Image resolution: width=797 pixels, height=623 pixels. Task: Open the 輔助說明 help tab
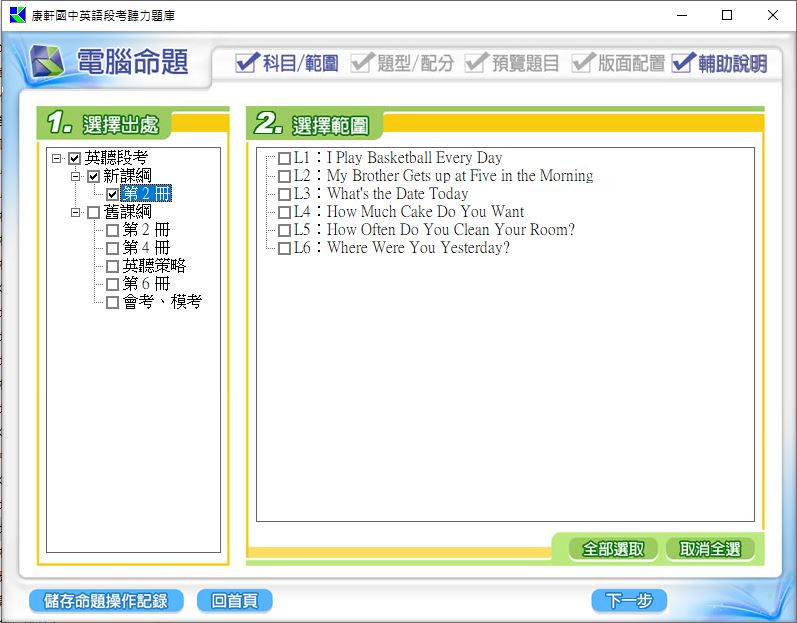720,64
